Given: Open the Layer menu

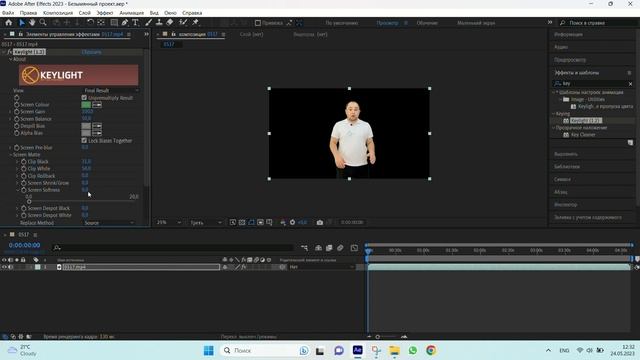Looking at the screenshot, I should tap(84, 13).
